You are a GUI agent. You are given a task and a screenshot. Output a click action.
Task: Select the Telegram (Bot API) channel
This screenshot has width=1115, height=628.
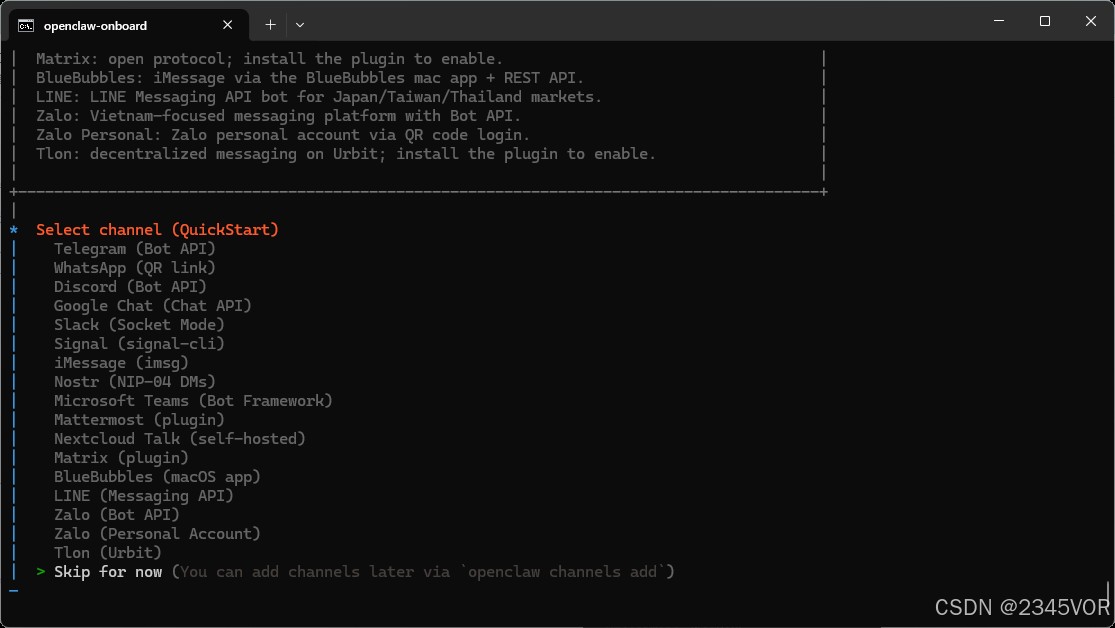pyautogui.click(x=135, y=249)
